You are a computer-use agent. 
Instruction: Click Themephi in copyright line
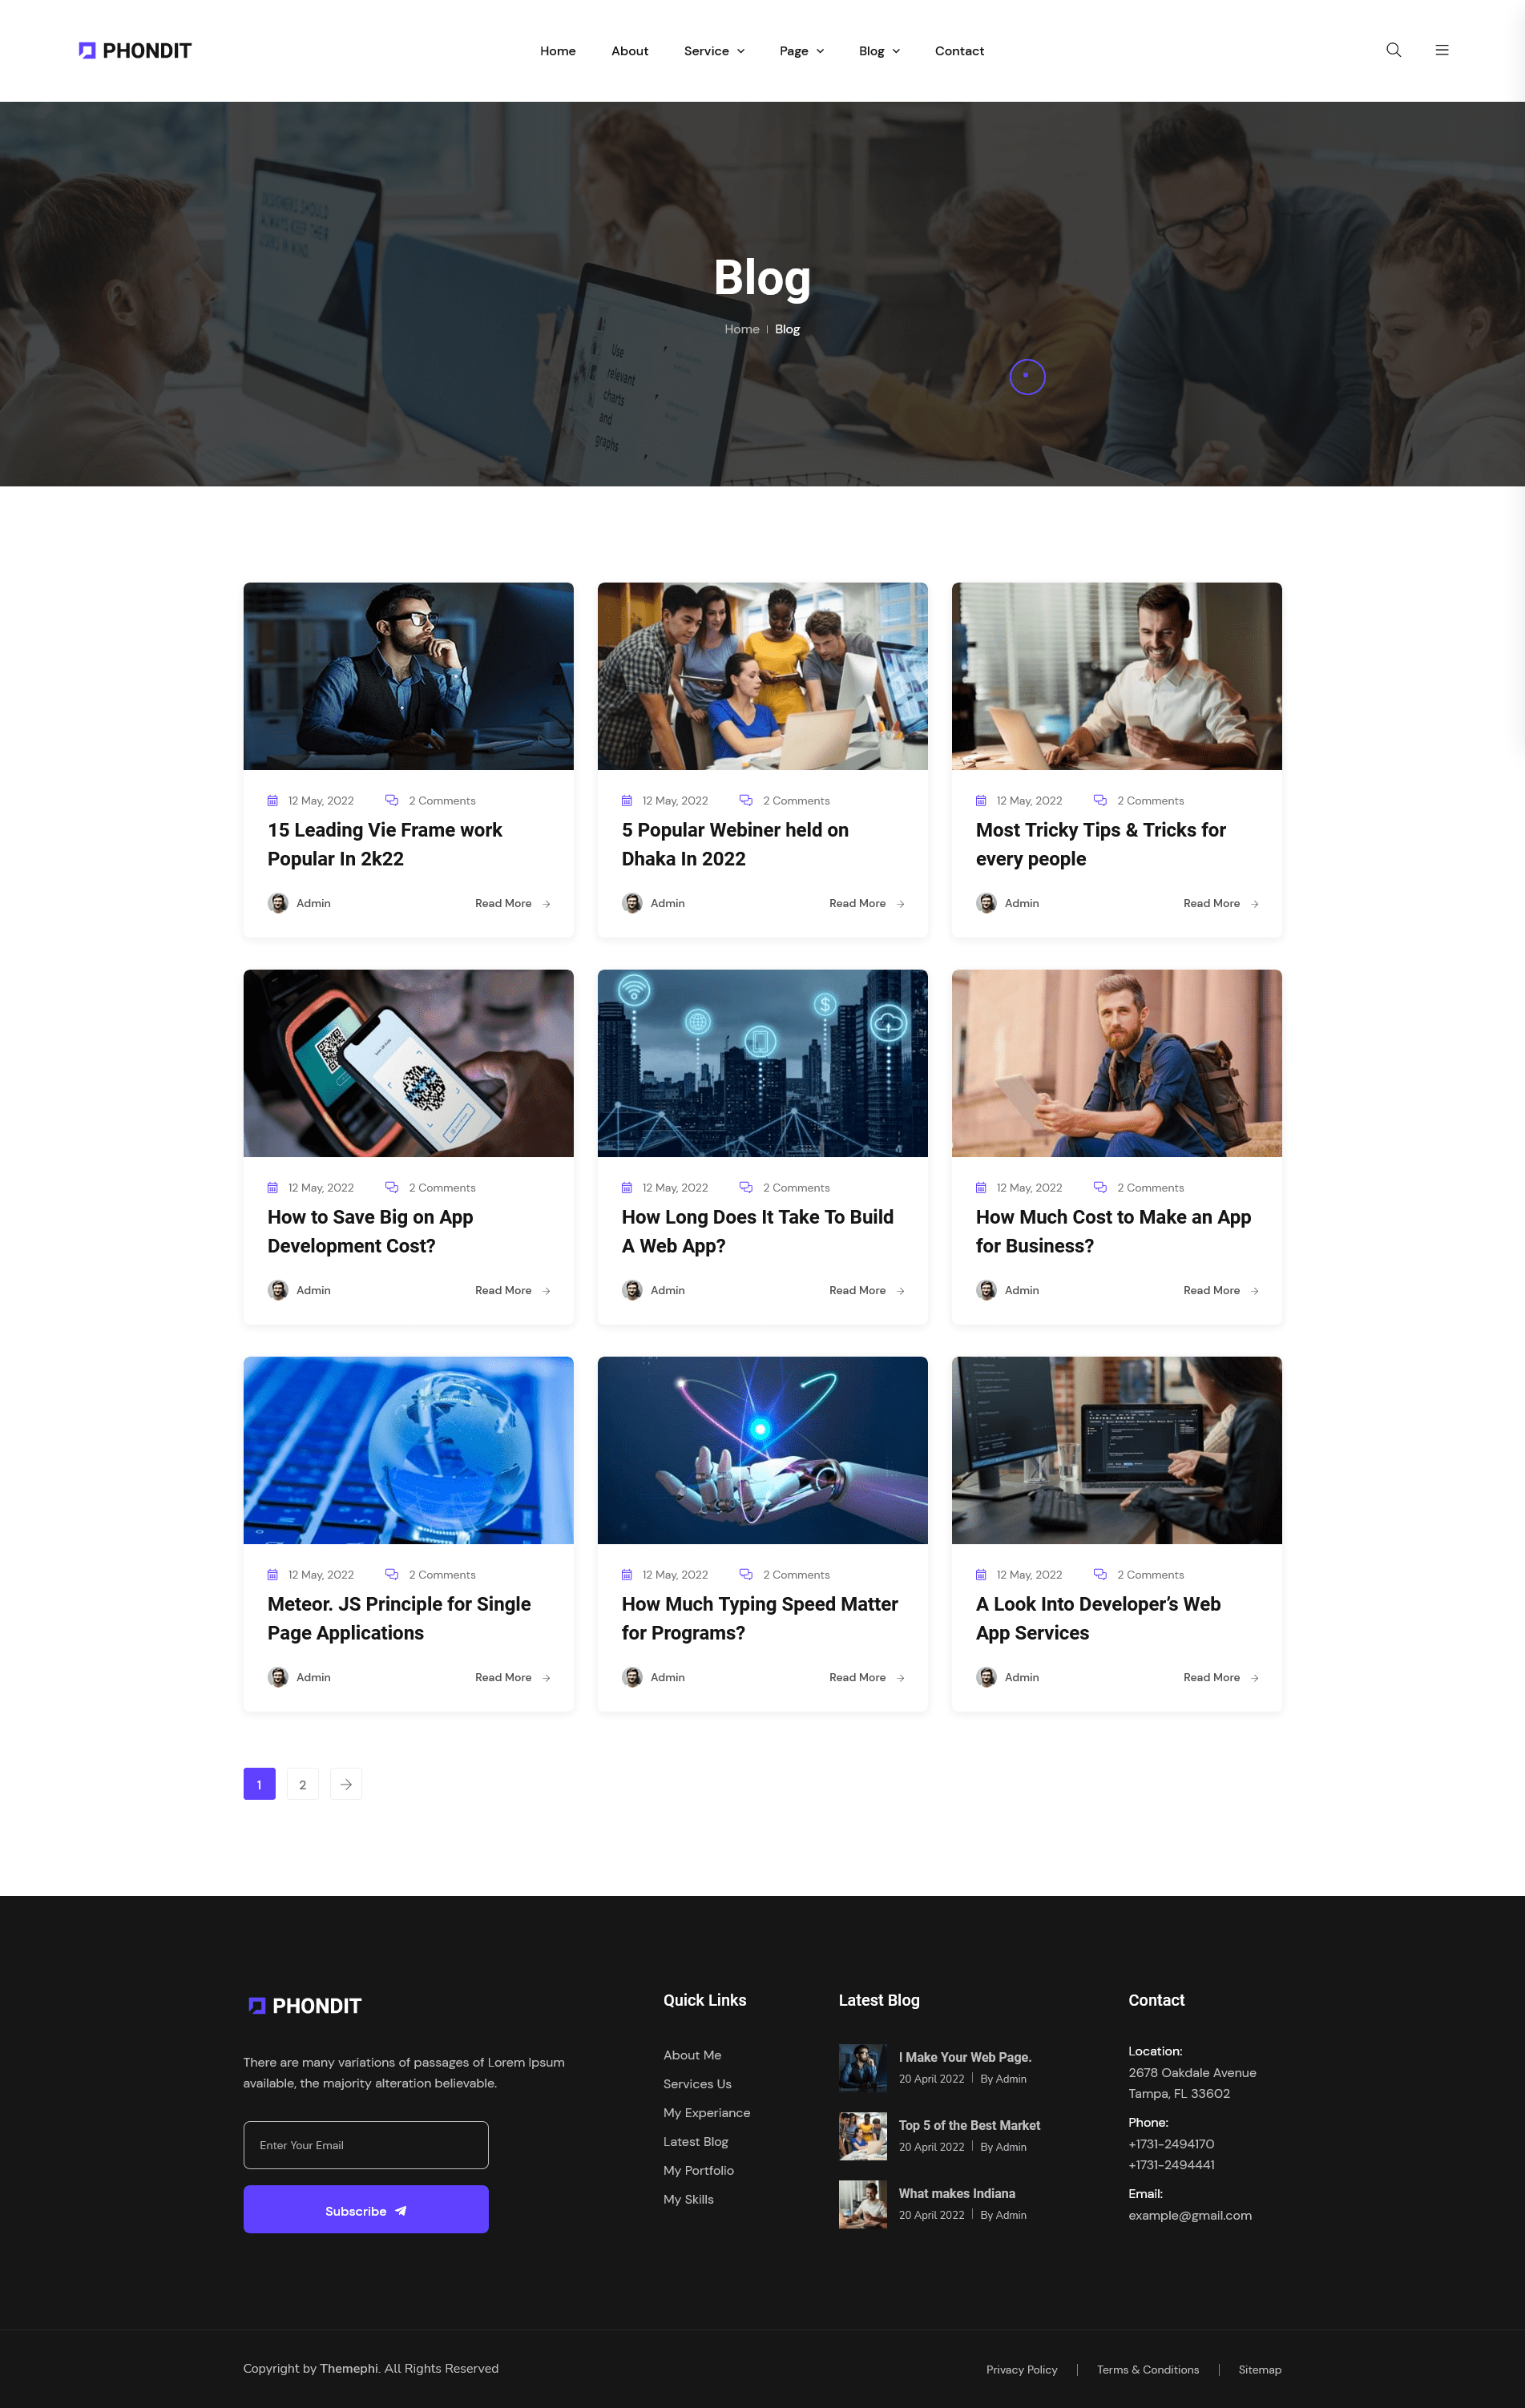point(349,2368)
